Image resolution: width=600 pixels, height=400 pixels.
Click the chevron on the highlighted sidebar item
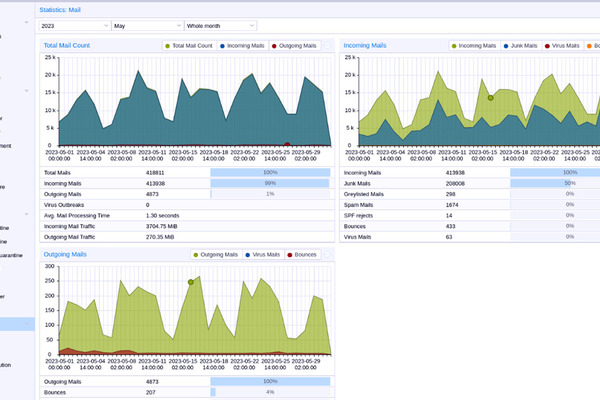(26, 324)
